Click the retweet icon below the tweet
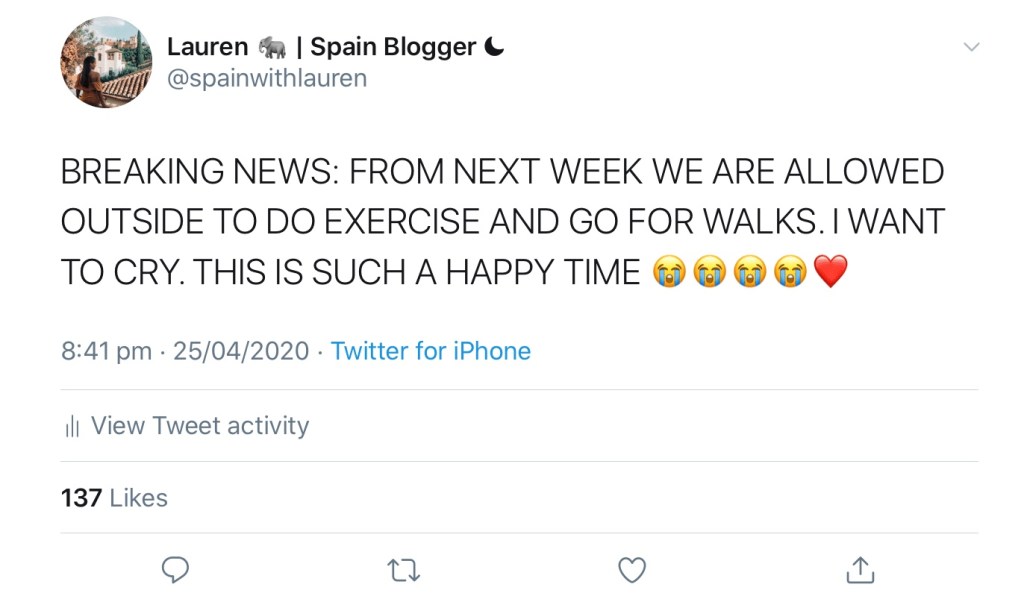The image size is (1024, 602). click(x=403, y=569)
